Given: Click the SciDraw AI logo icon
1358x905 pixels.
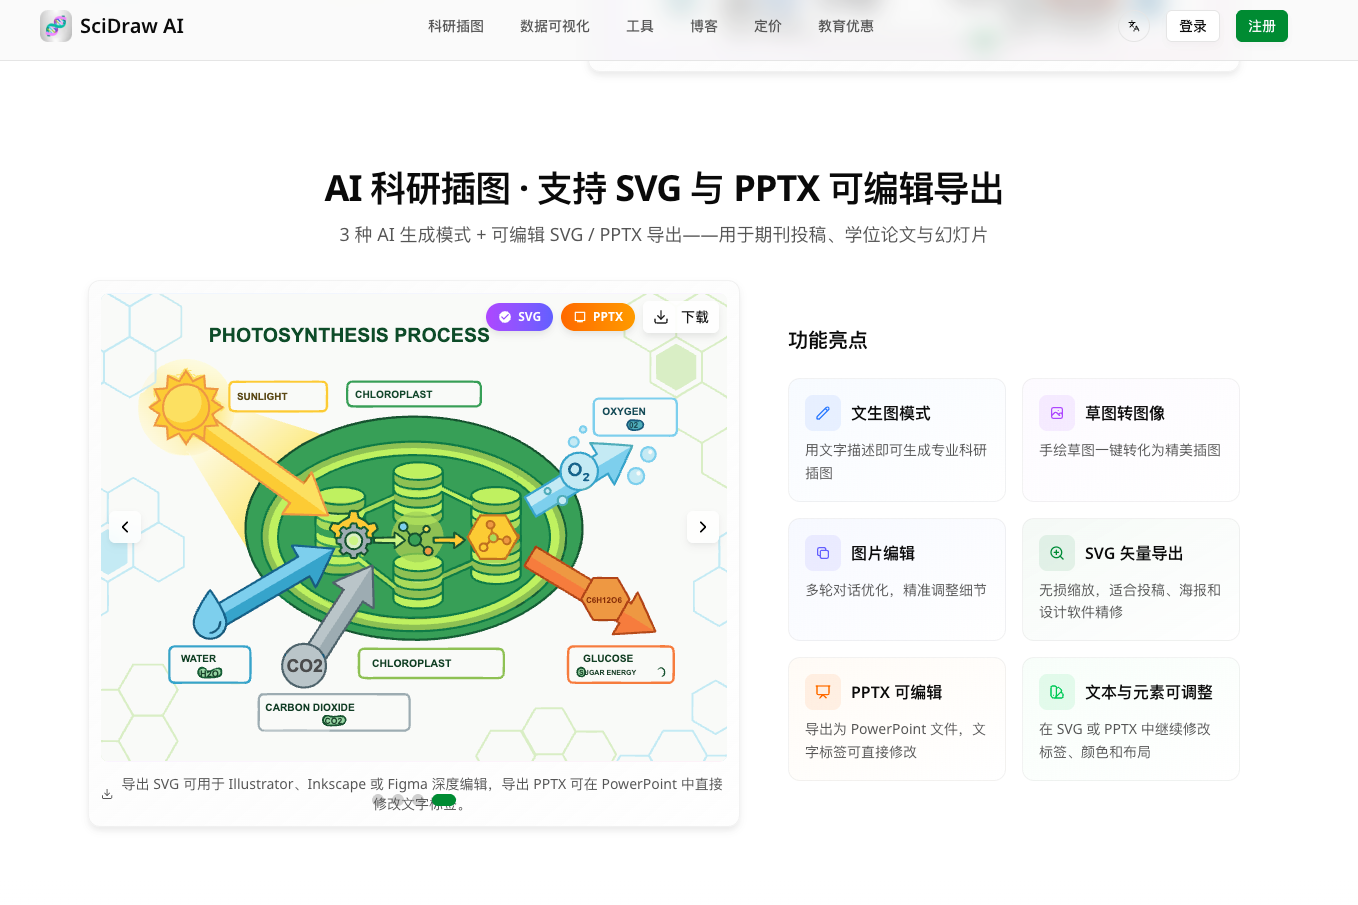Looking at the screenshot, I should (56, 26).
